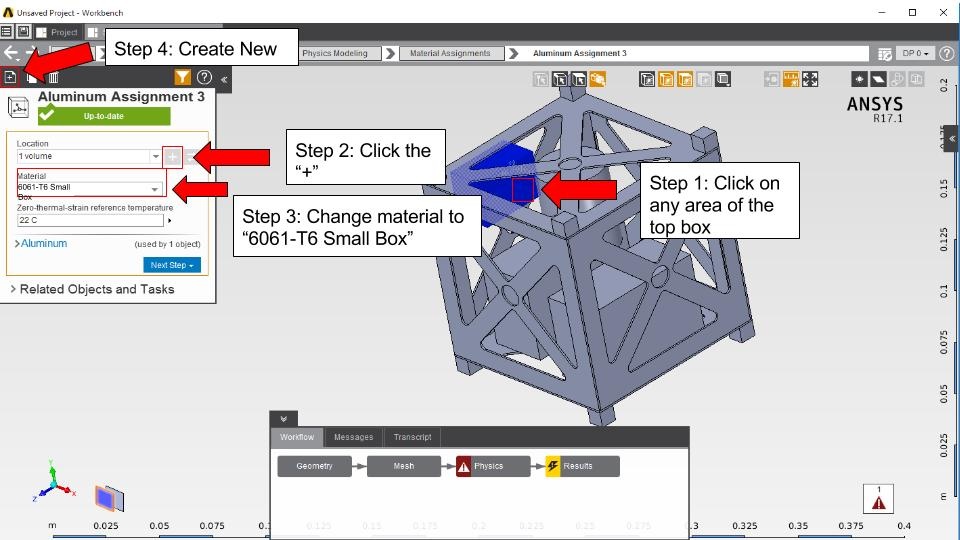Screen dimensions: 960x540
Task: Click the icon left of DP 0
Action: coord(885,54)
